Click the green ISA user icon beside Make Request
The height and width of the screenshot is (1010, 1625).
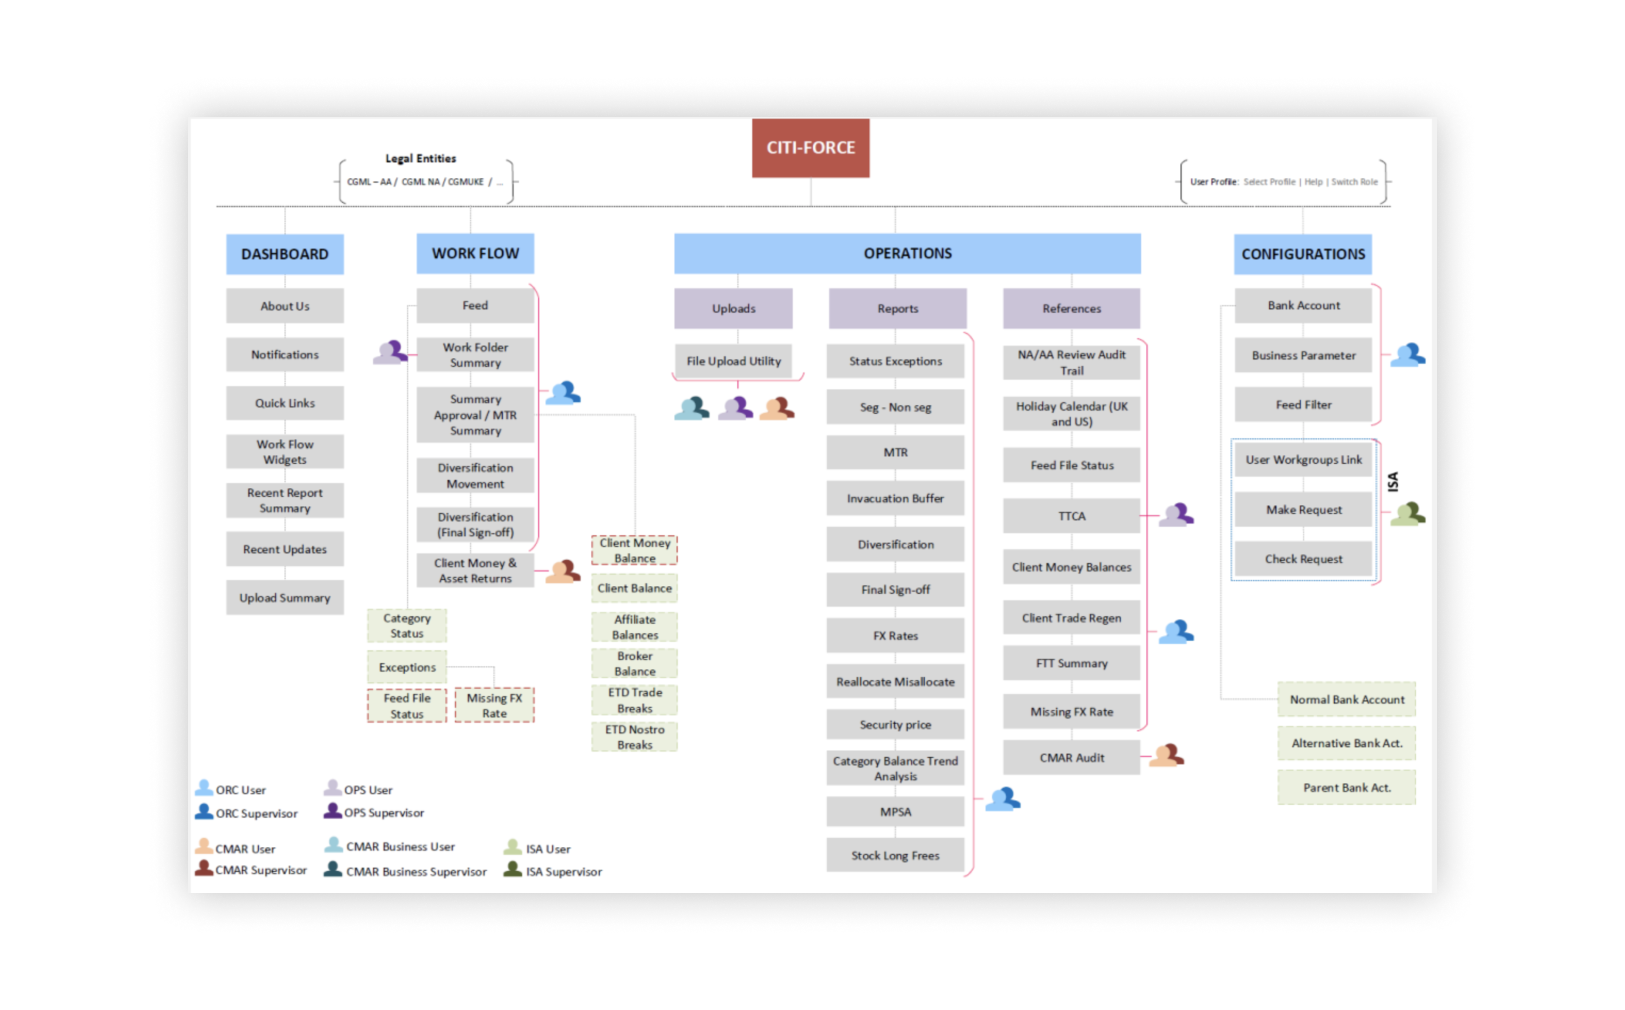[x=1408, y=514]
